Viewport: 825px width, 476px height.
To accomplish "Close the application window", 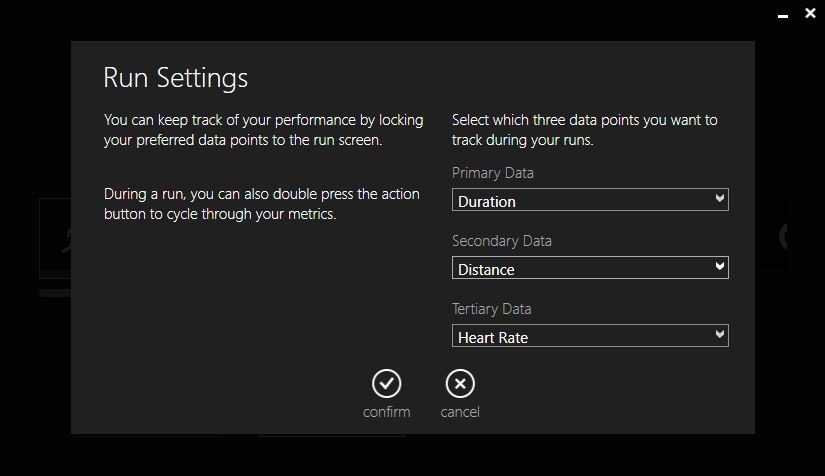I will coord(810,14).
